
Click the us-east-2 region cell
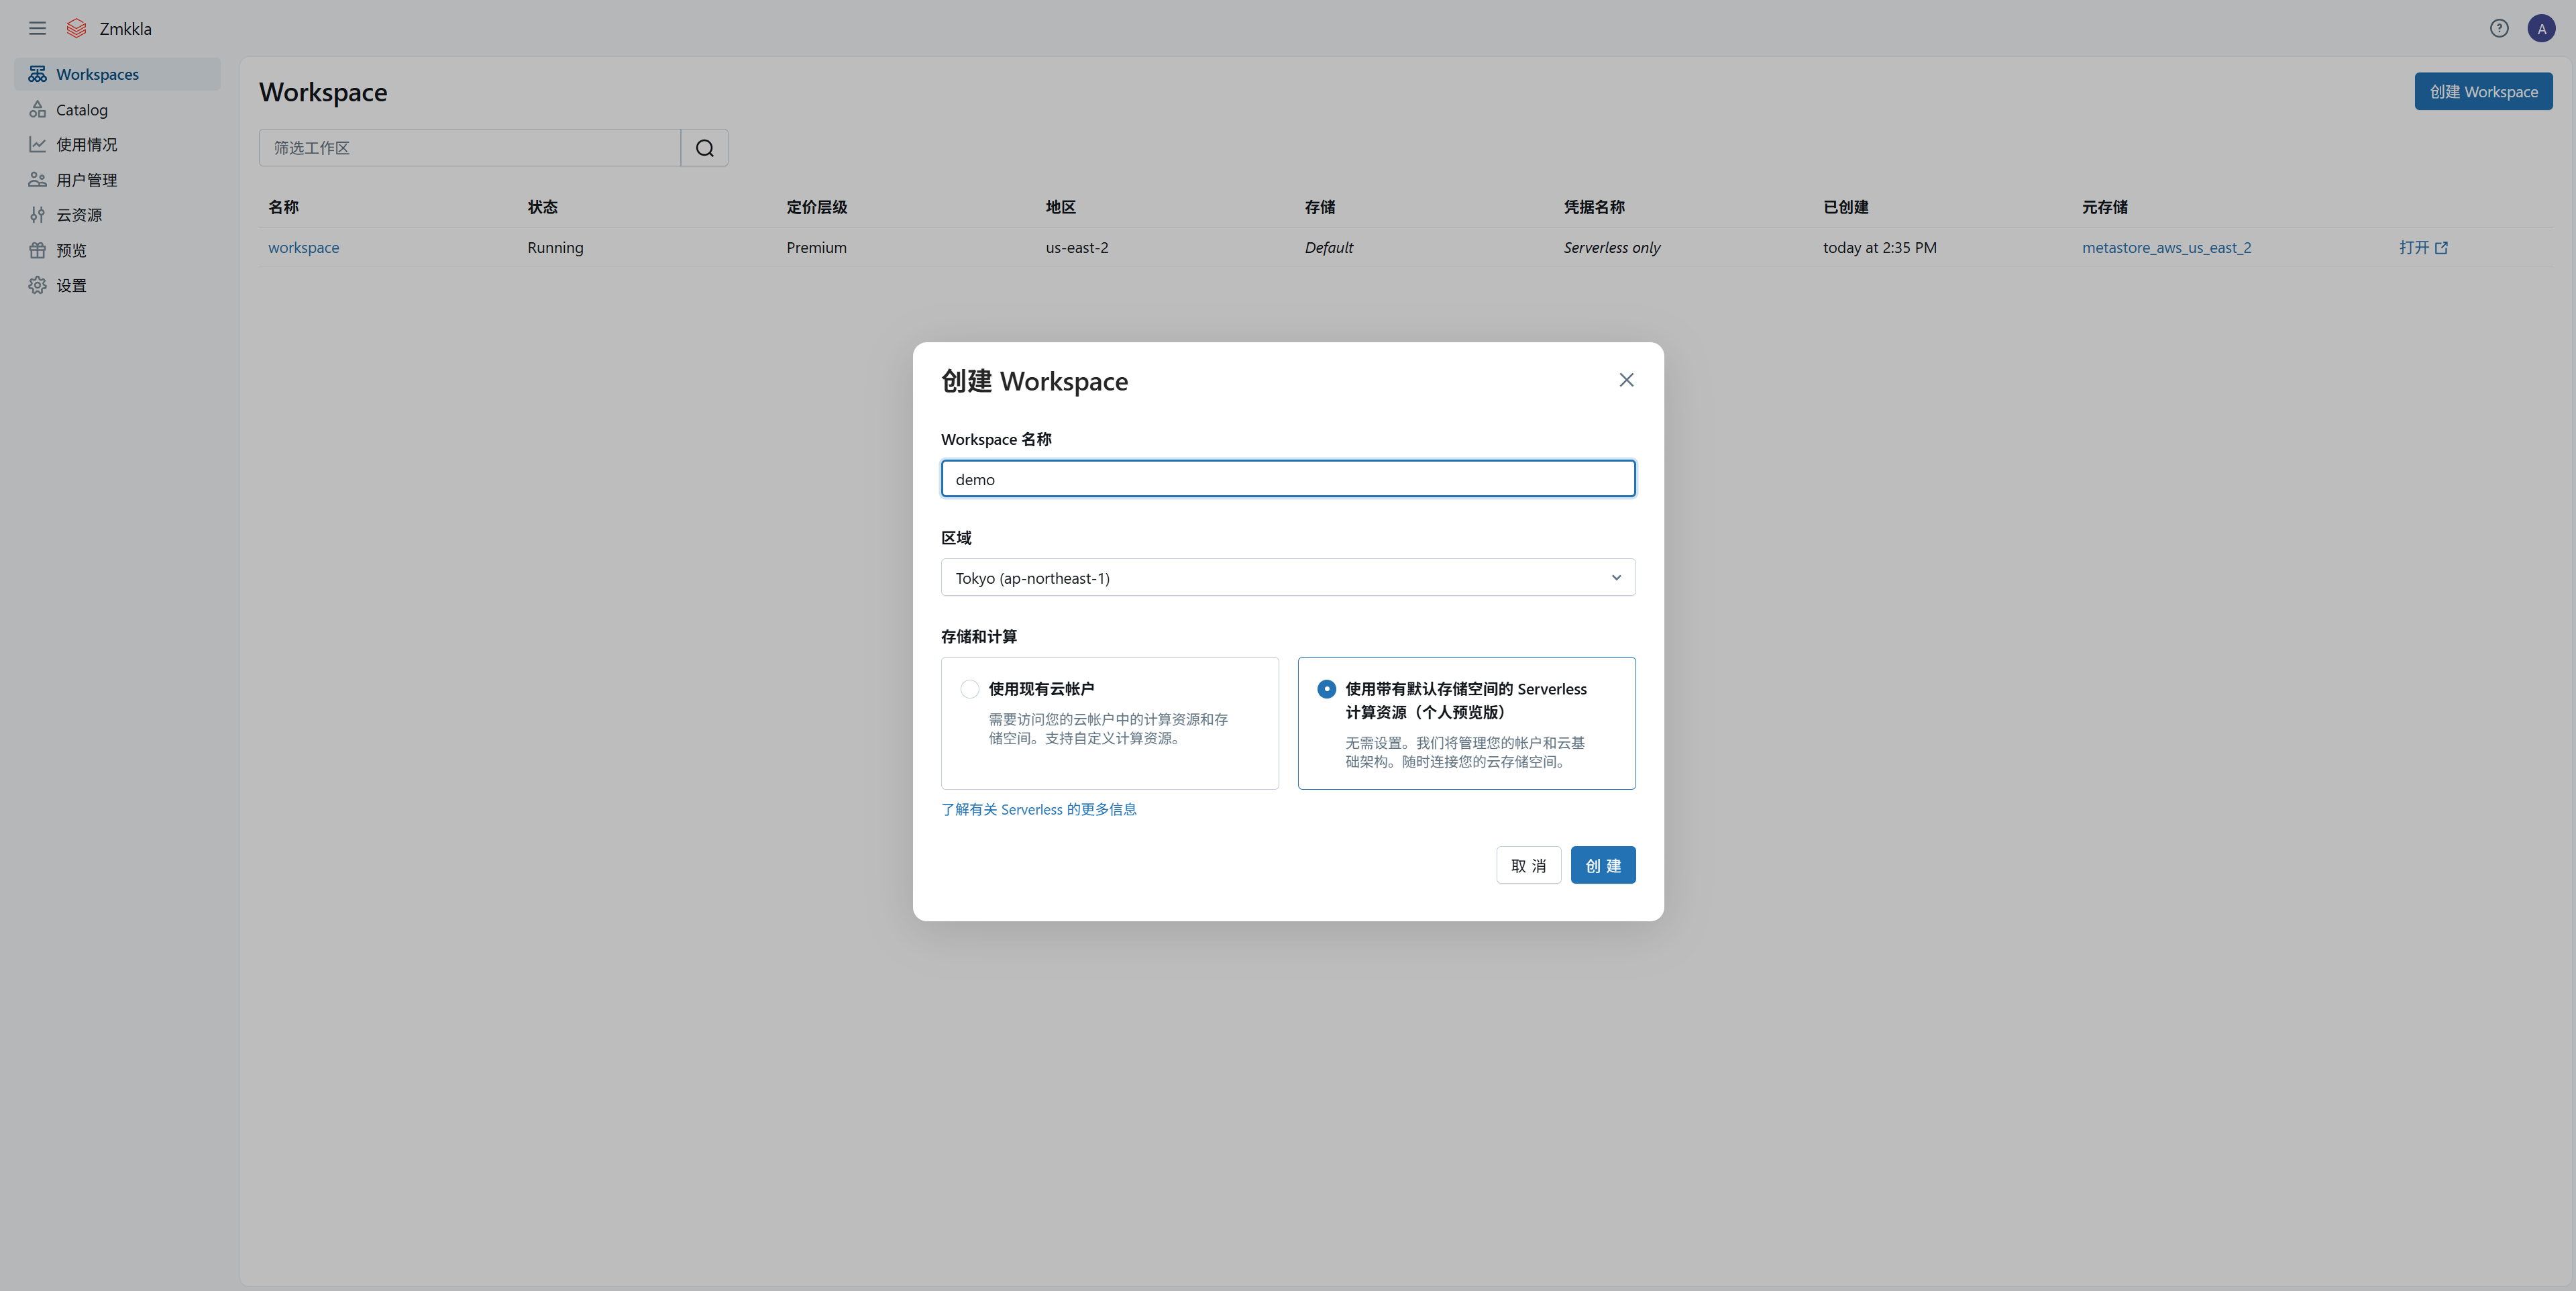[x=1076, y=247]
